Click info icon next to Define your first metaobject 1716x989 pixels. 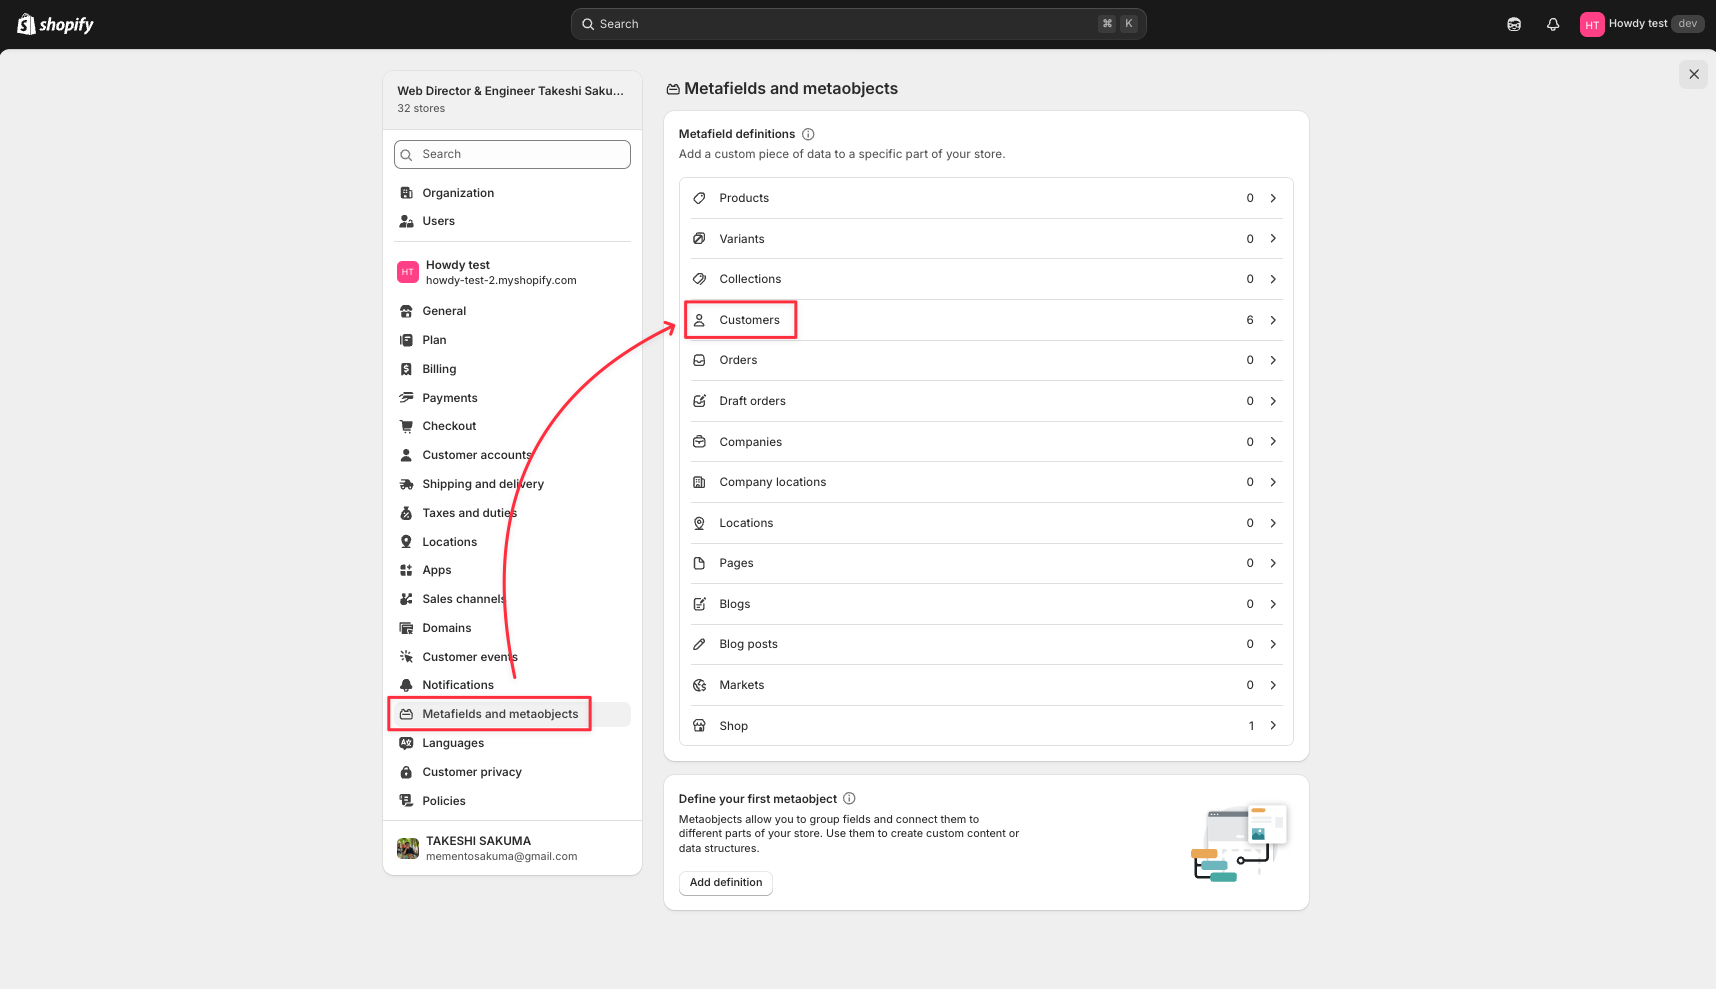(849, 798)
